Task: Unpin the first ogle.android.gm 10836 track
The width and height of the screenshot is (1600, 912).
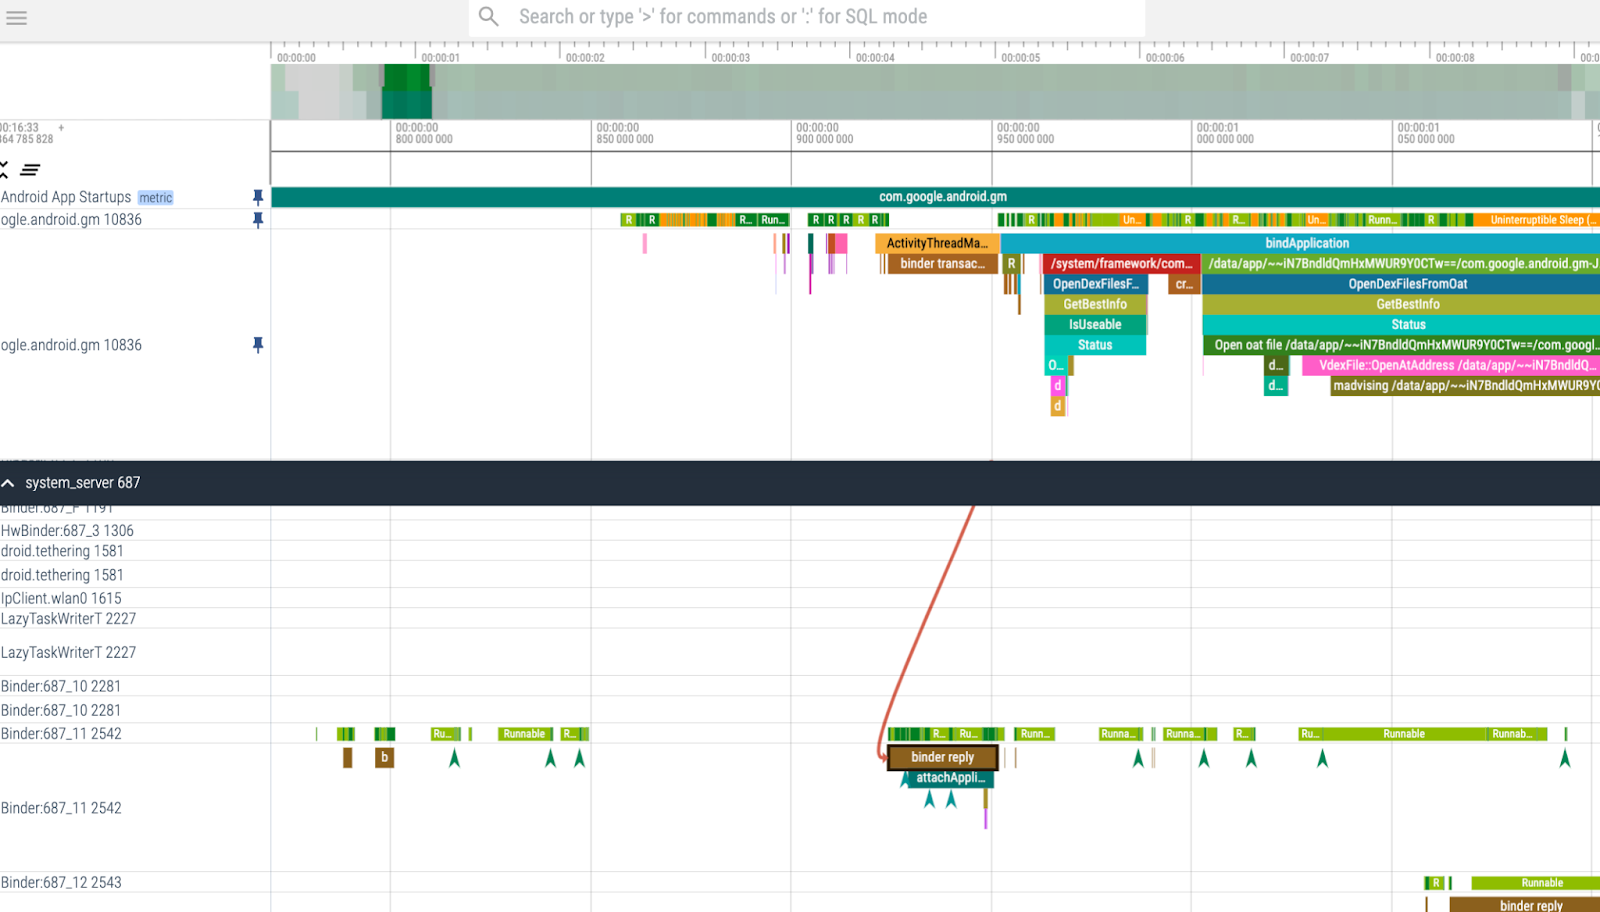Action: (258, 219)
